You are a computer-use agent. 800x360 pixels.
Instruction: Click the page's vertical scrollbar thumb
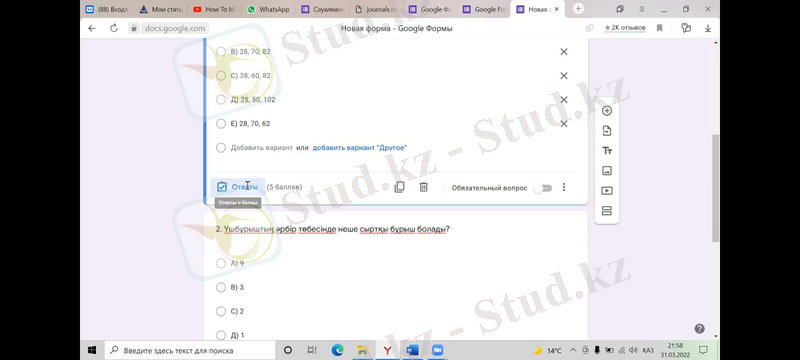point(715,189)
